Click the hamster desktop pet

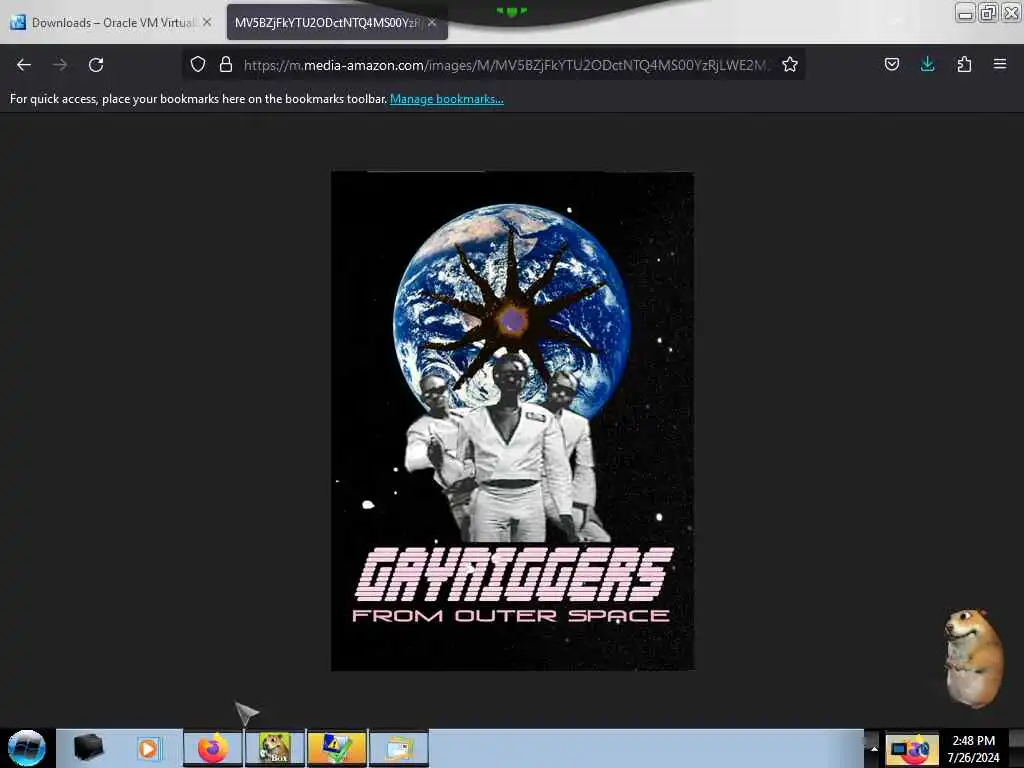(x=973, y=658)
